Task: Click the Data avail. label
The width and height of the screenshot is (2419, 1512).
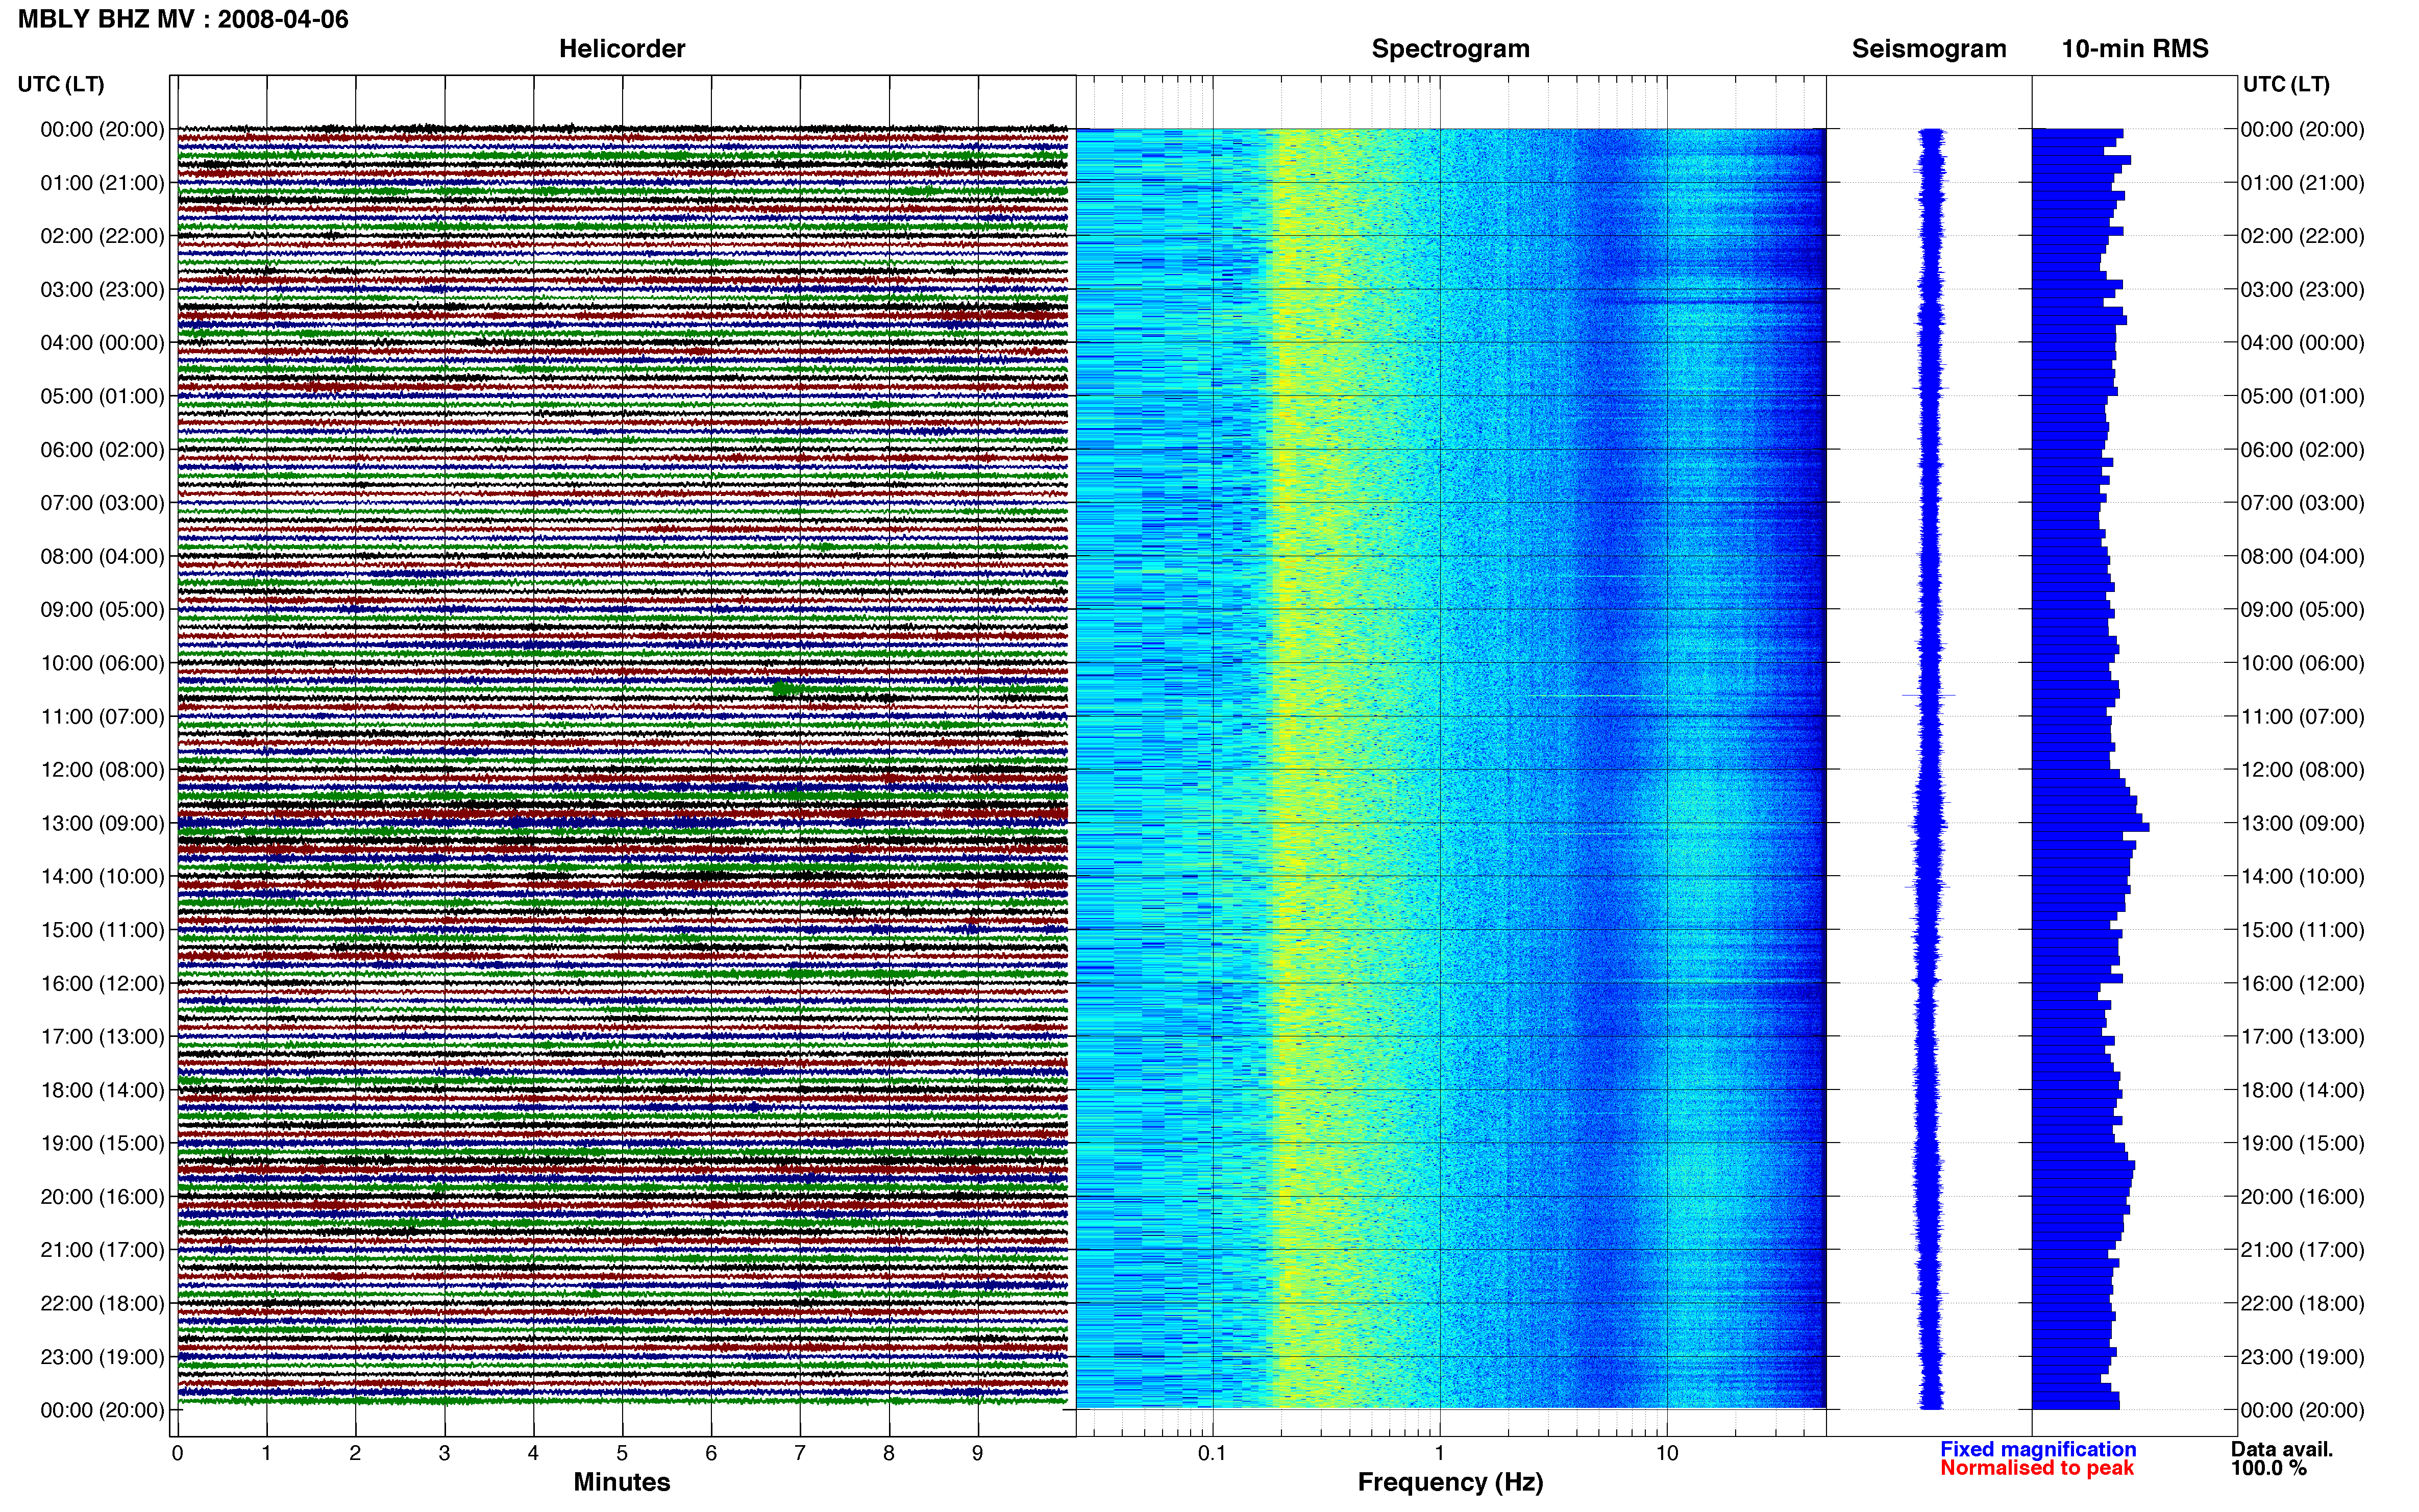Action: [x=2282, y=1449]
